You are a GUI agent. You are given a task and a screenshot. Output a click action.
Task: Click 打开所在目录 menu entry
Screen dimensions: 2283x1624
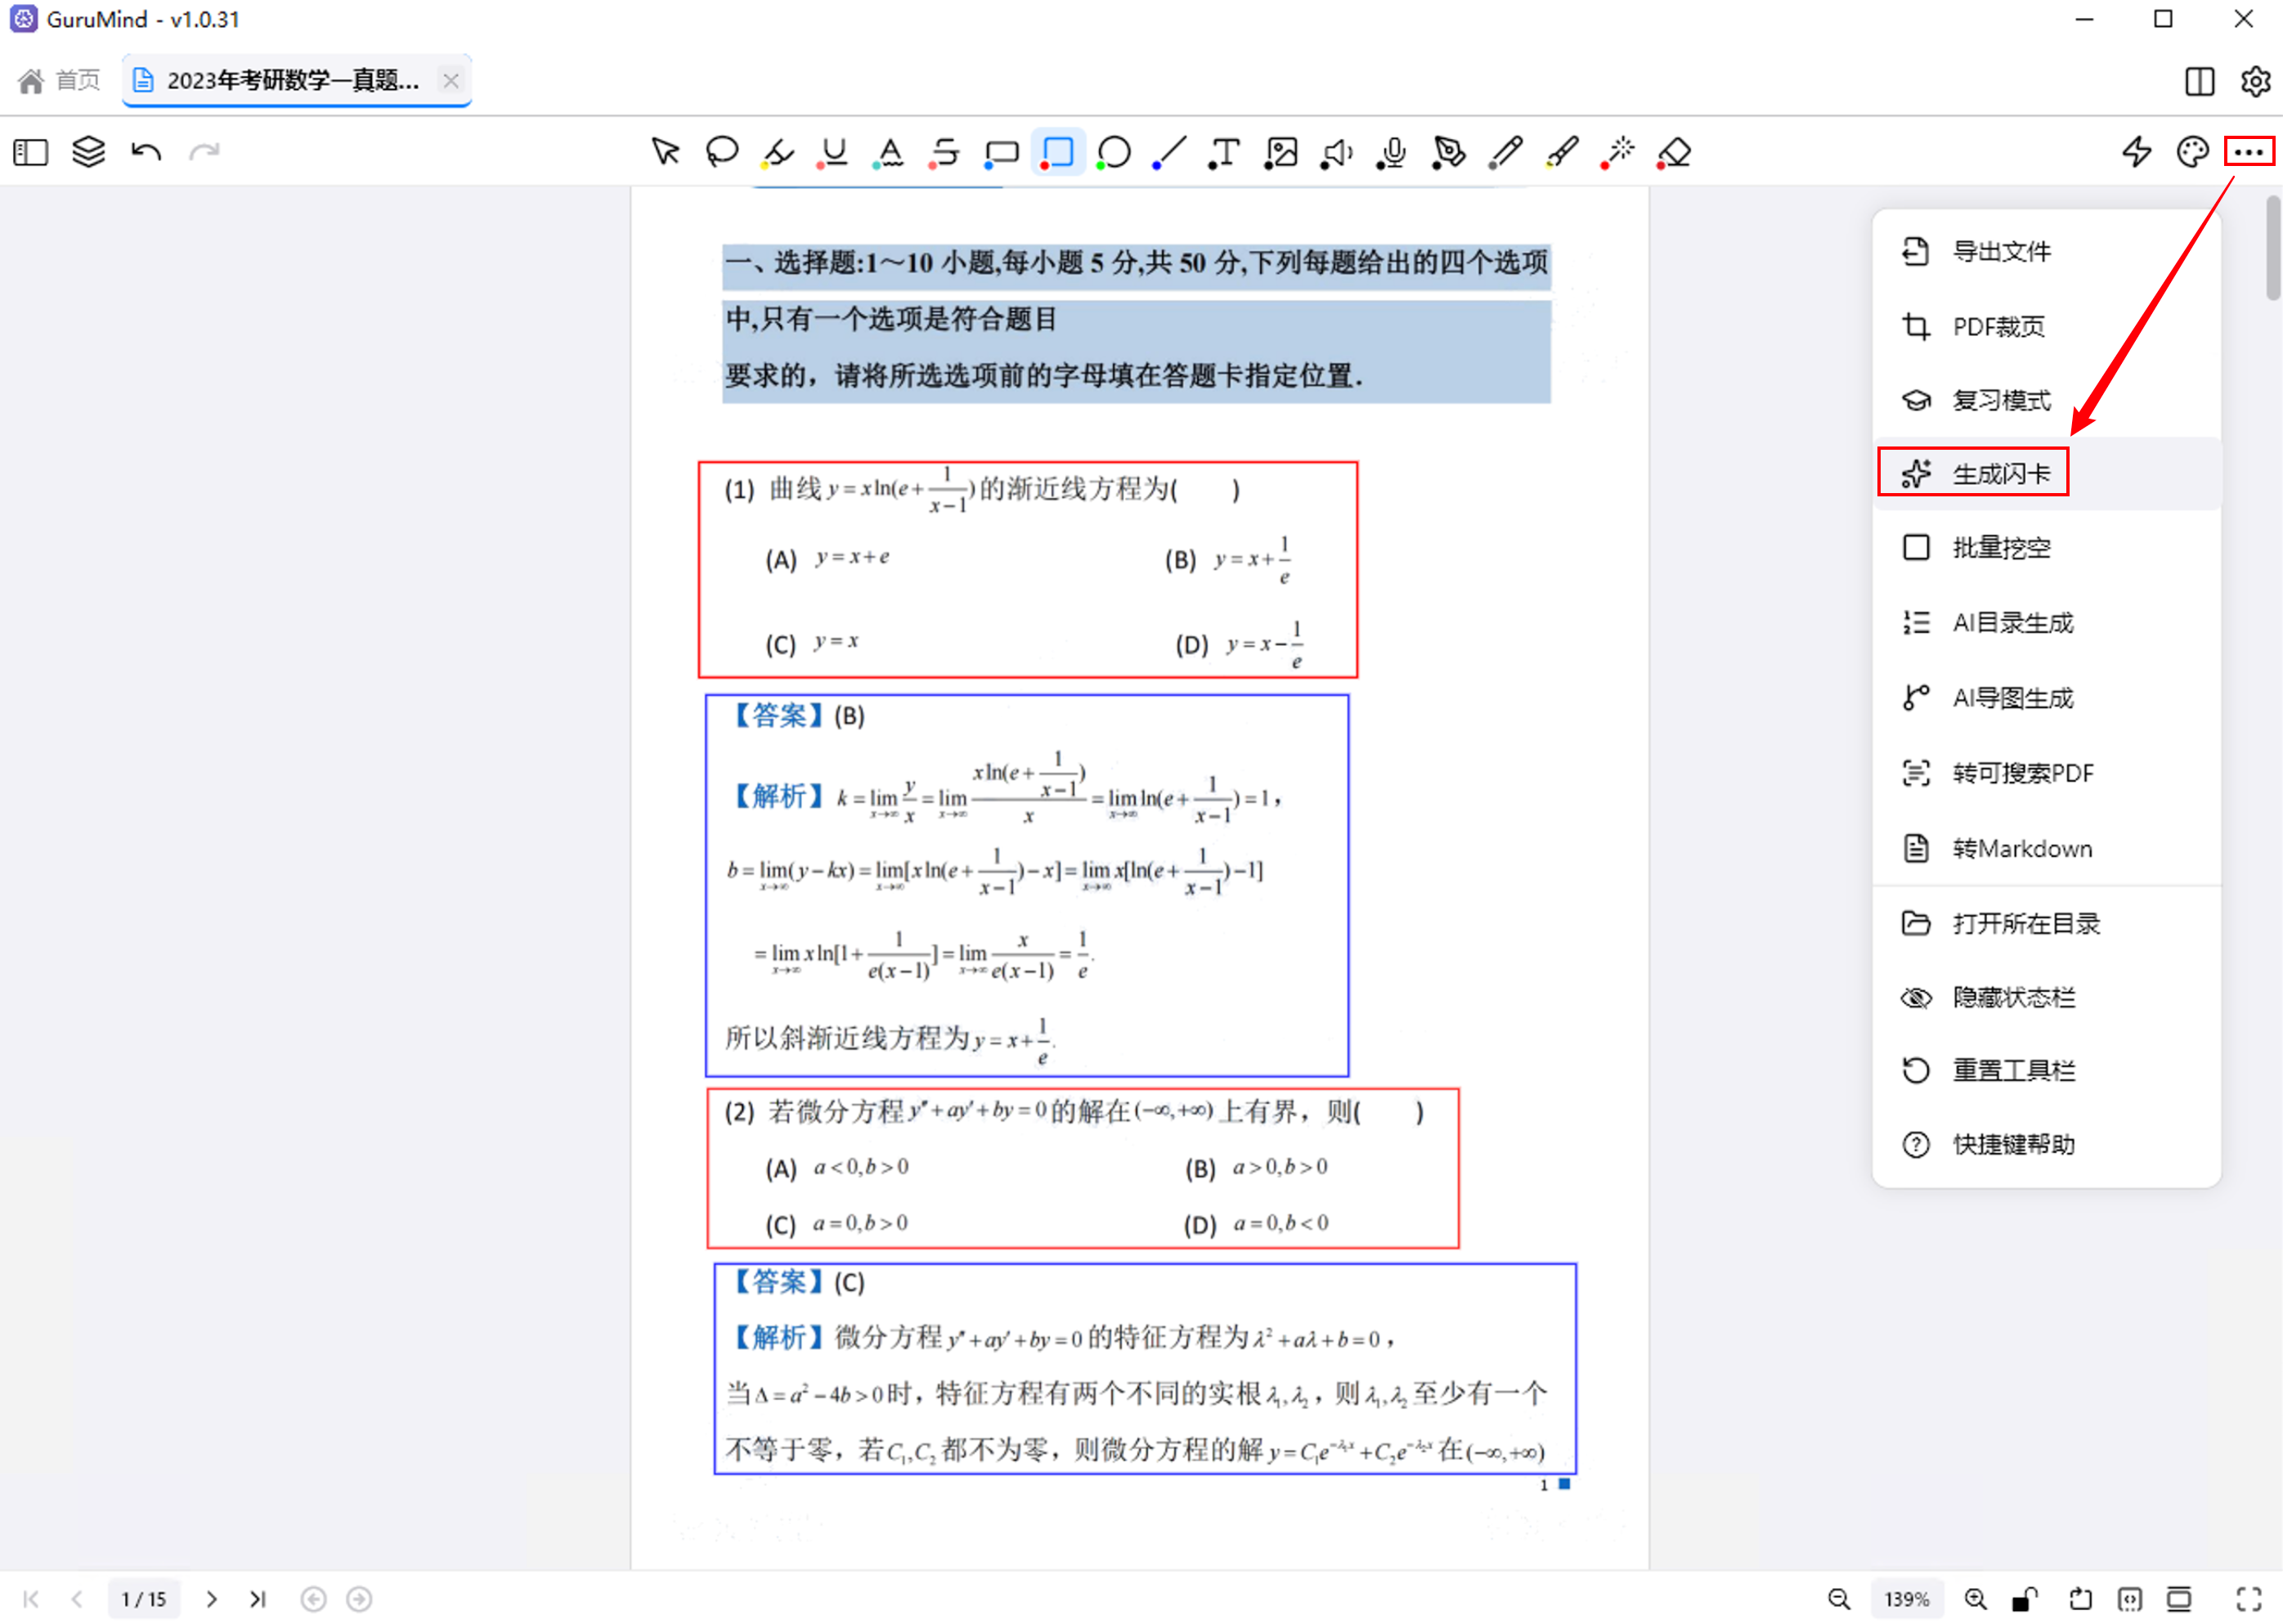pyautogui.click(x=2046, y=923)
